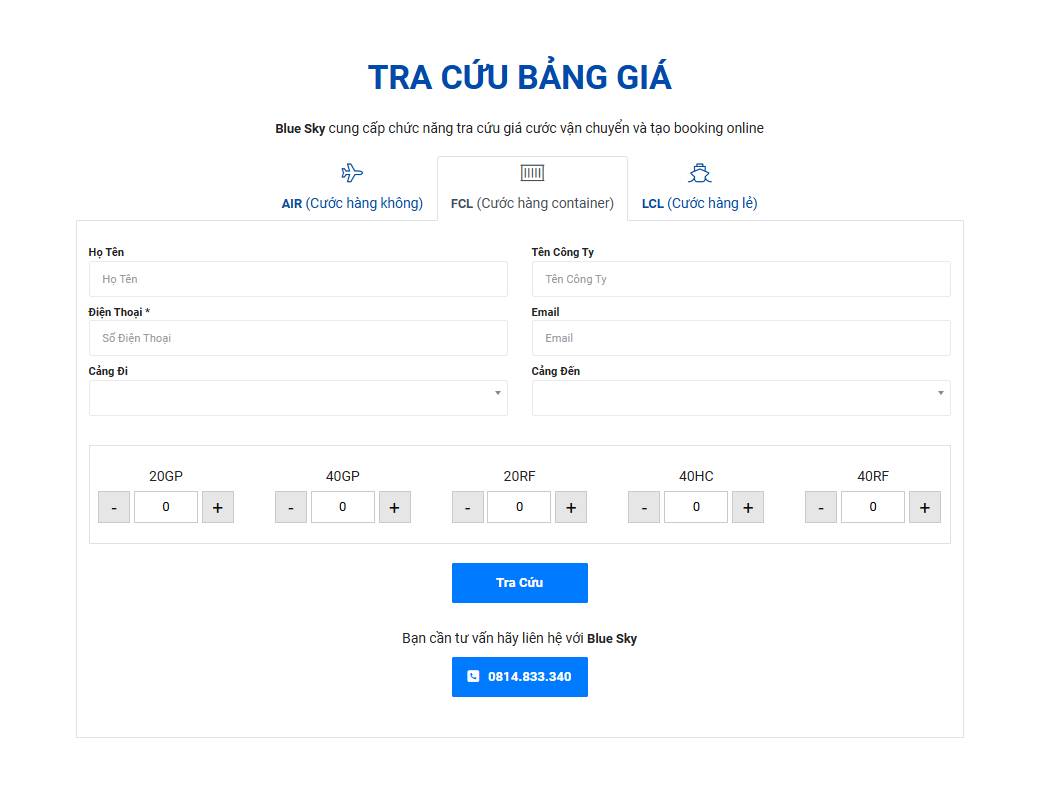The width and height of the screenshot is (1061, 796).
Task: Click the Tra Cứu button
Action: click(x=519, y=583)
